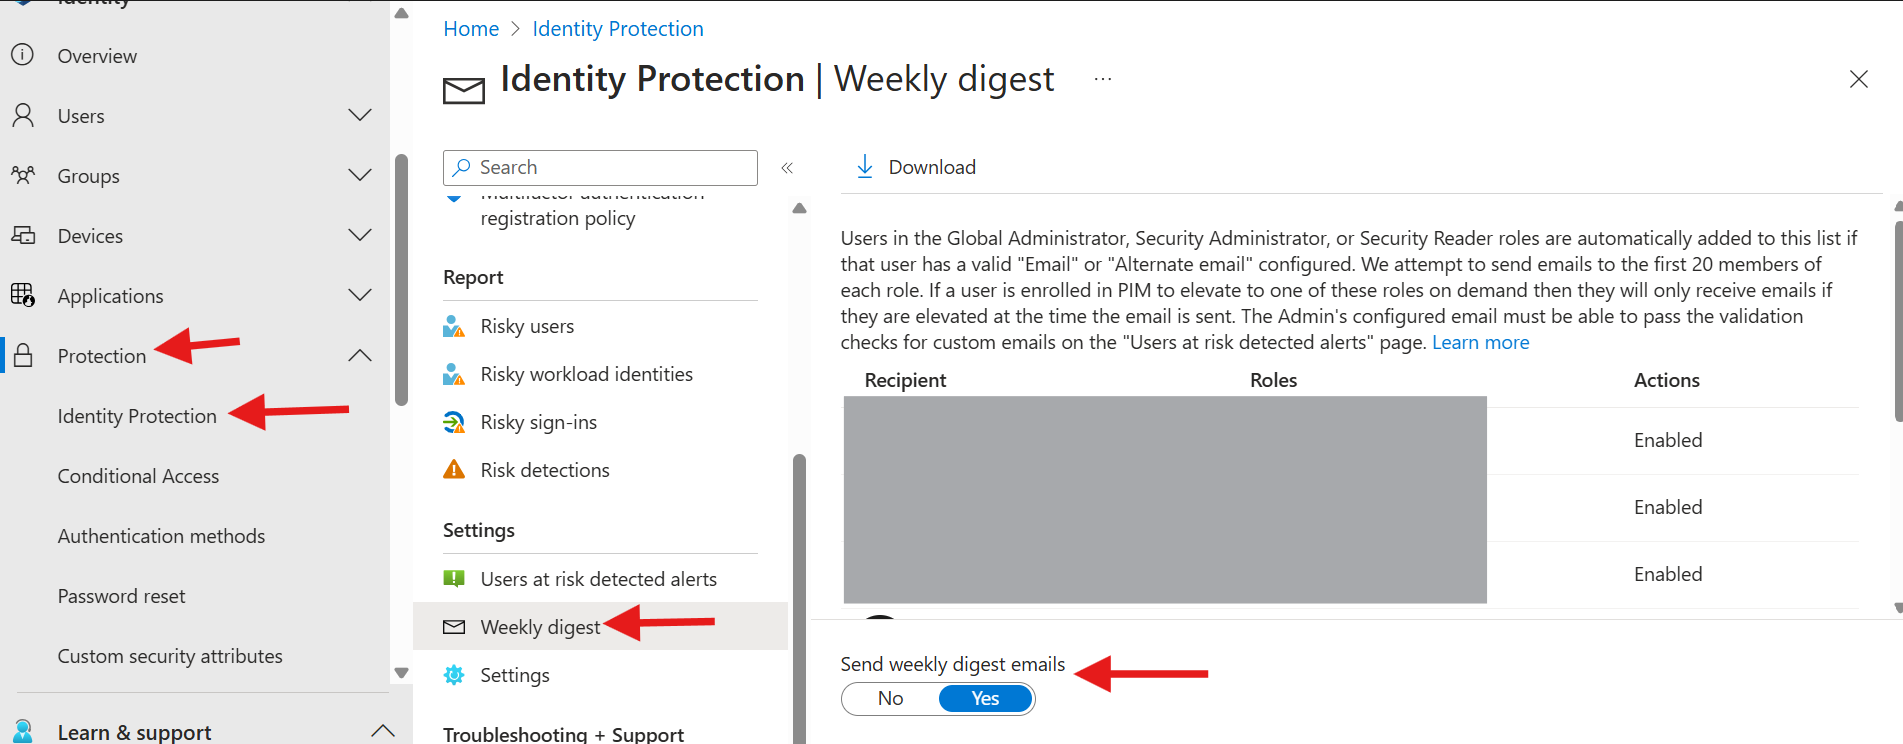Open Risky sign-ins report icon
The width and height of the screenshot is (1903, 744).
pyautogui.click(x=454, y=422)
